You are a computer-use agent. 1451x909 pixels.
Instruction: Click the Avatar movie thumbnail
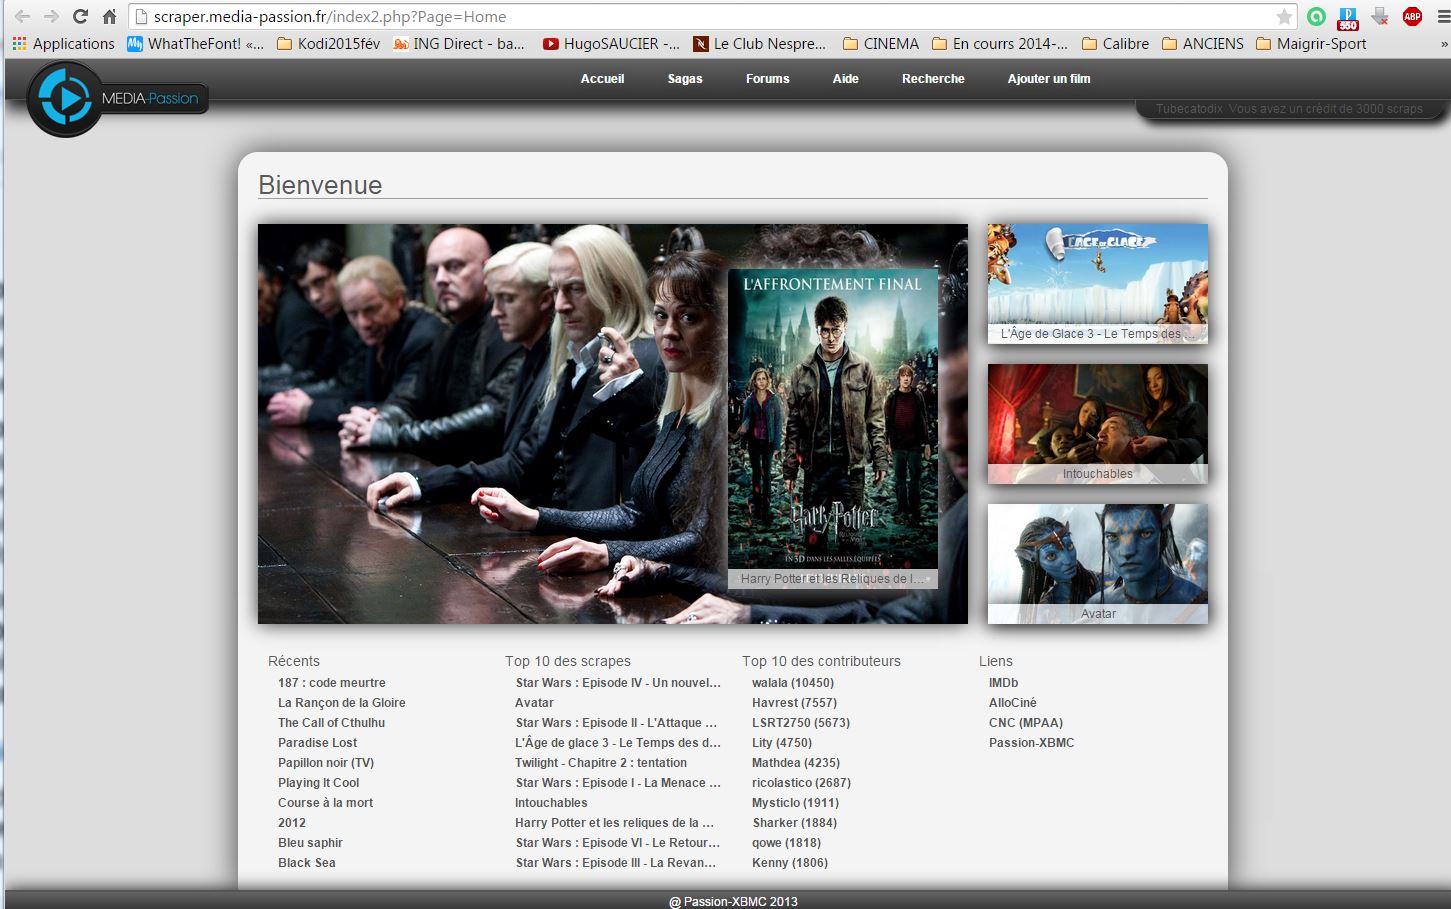pyautogui.click(x=1097, y=563)
